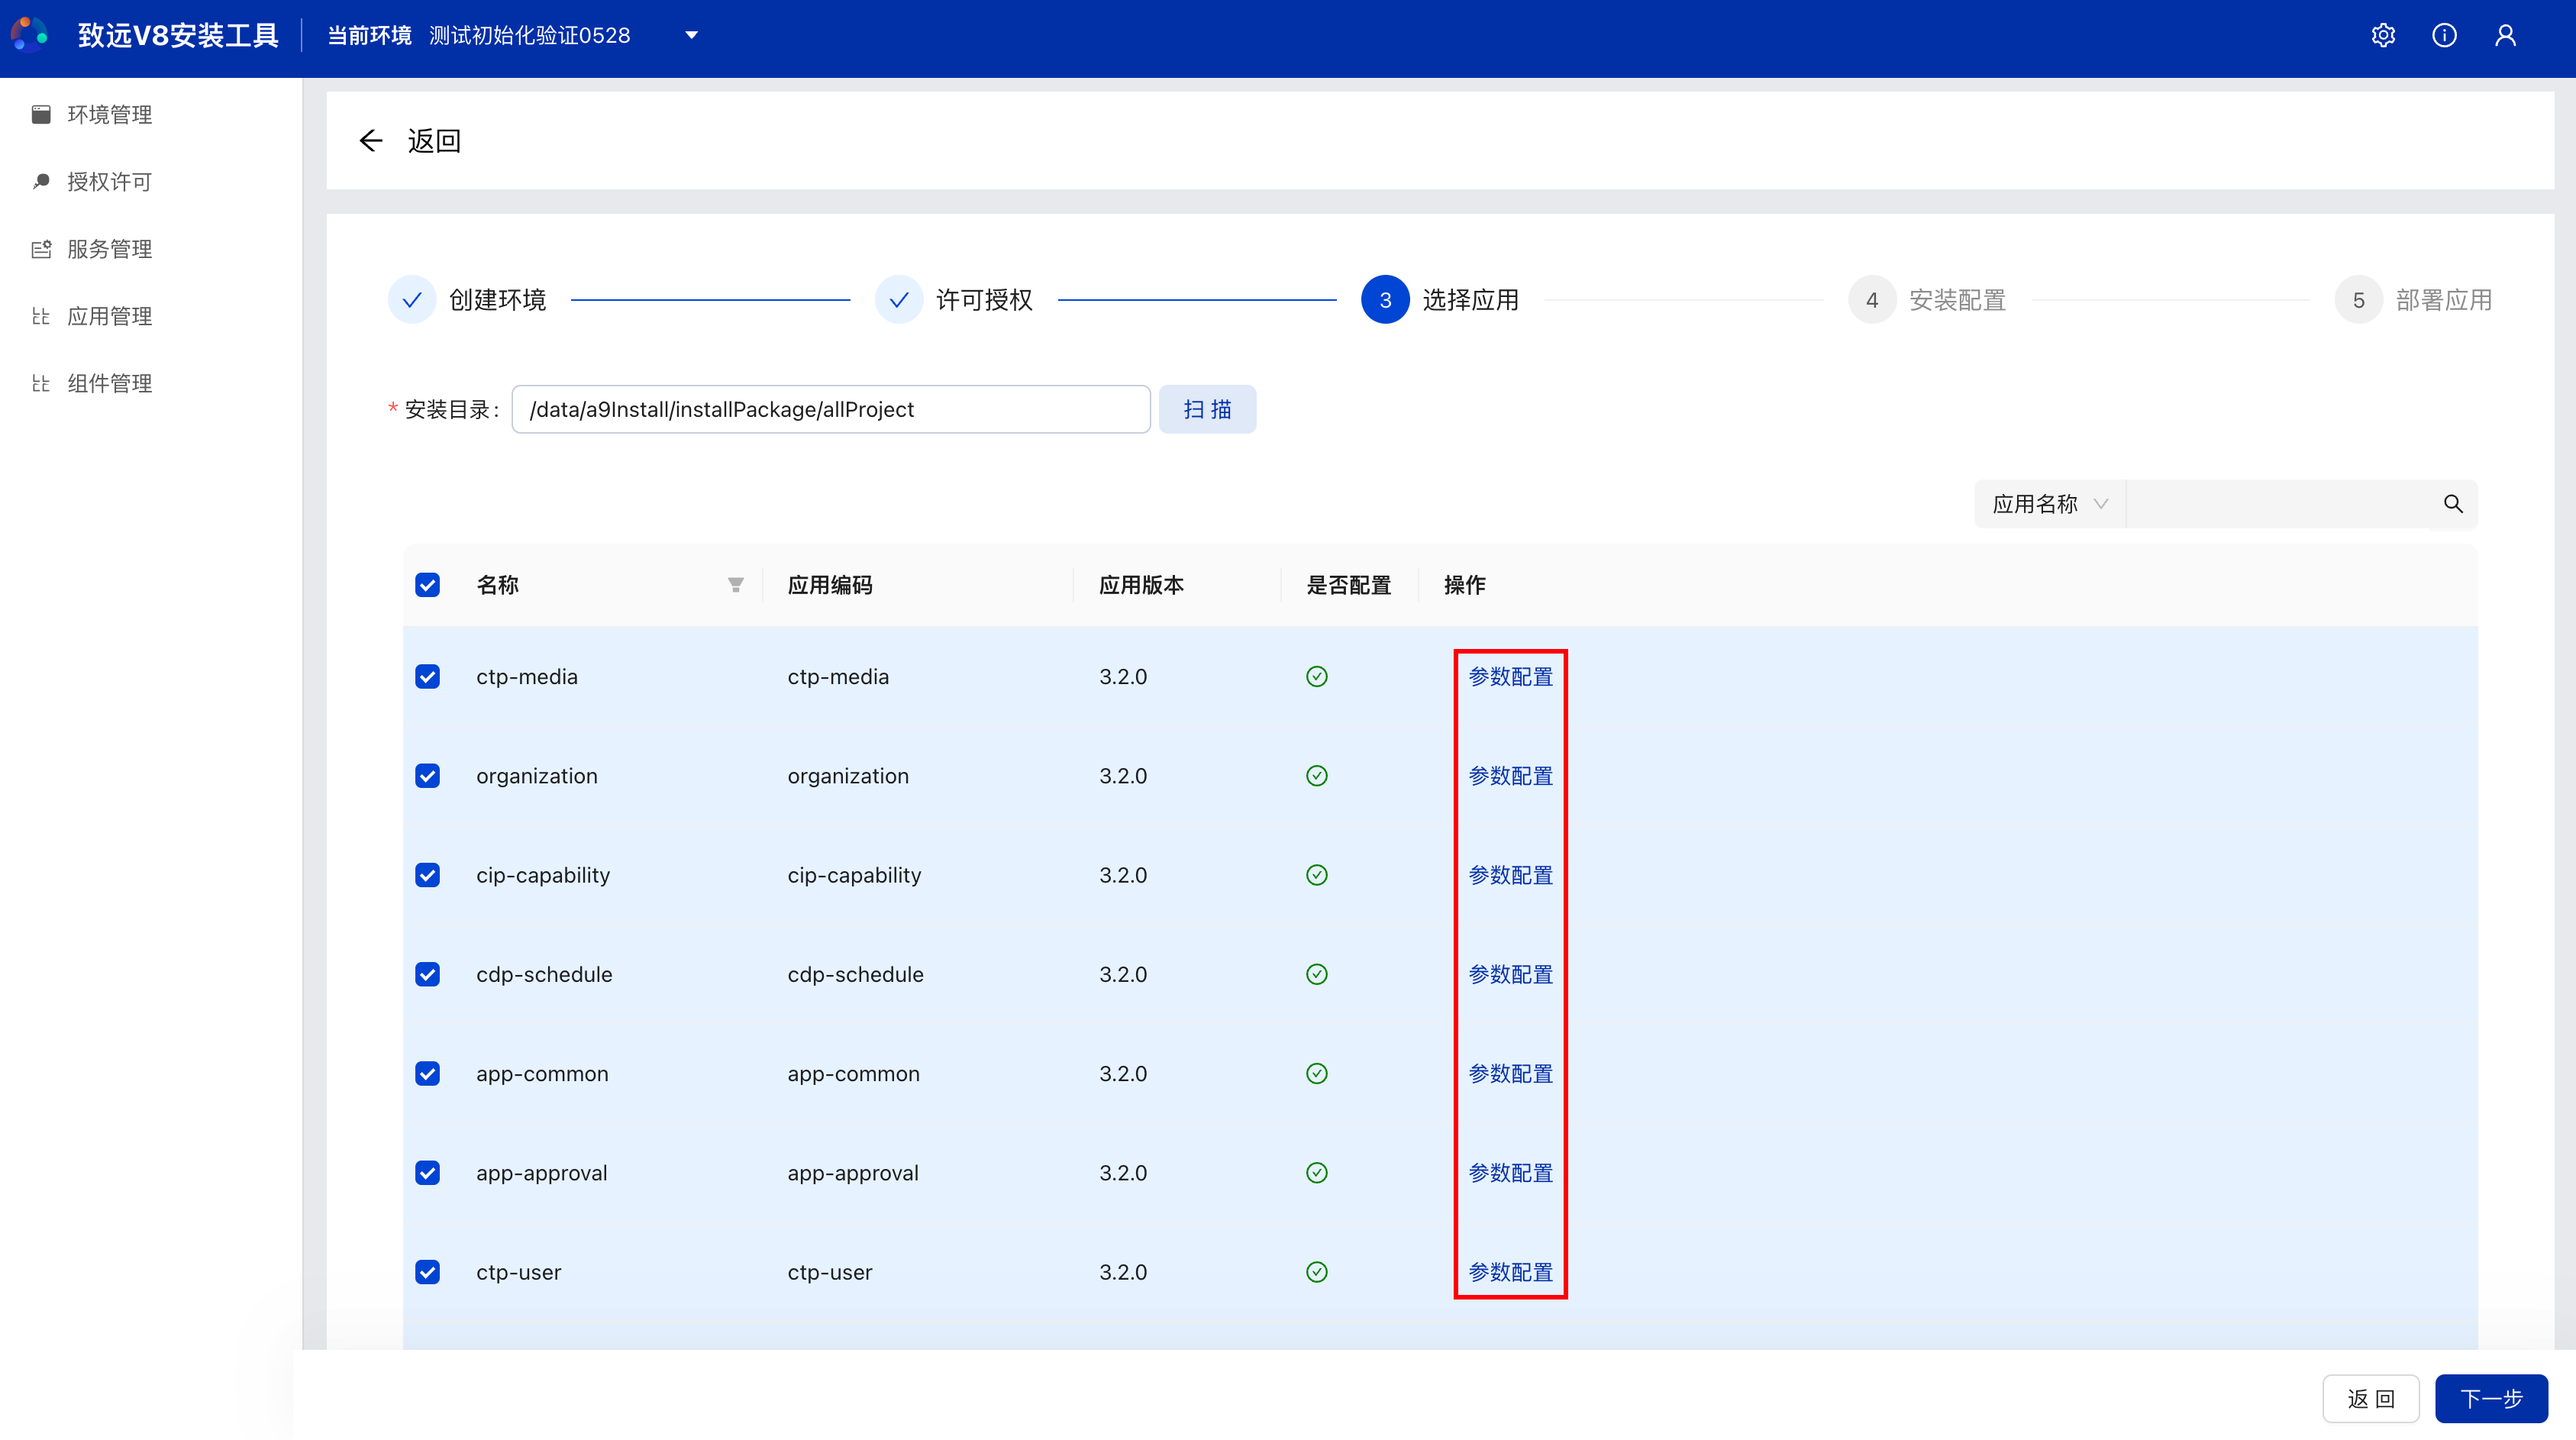2576x1440 pixels.
Task: Open 环境管理 in the sidebar
Action: (110, 114)
